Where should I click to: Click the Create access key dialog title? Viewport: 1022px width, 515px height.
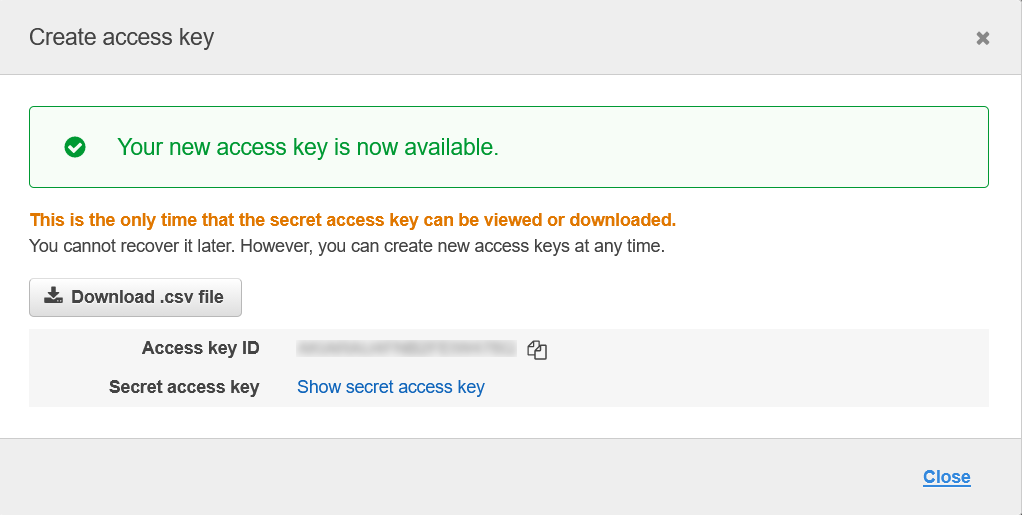click(x=121, y=37)
